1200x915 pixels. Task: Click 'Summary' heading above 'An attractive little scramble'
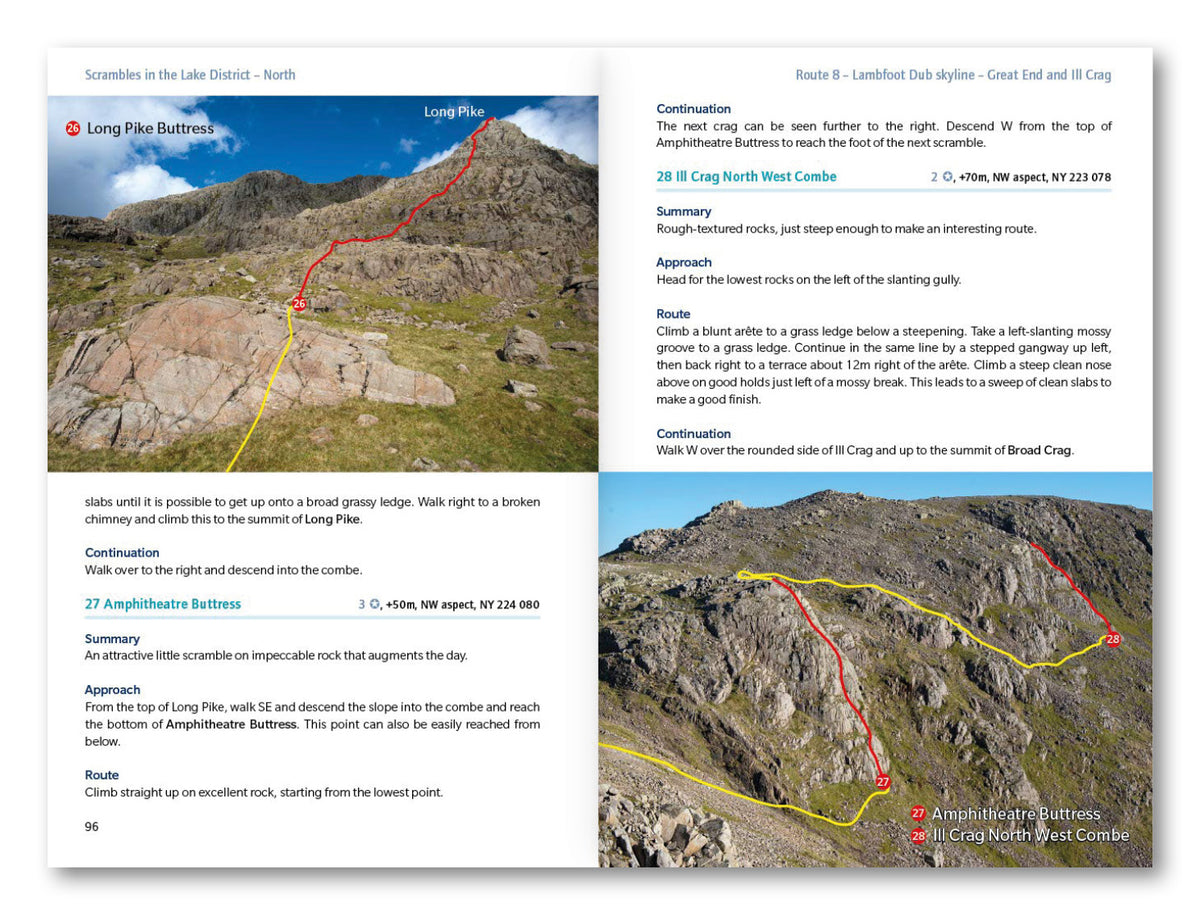(112, 639)
